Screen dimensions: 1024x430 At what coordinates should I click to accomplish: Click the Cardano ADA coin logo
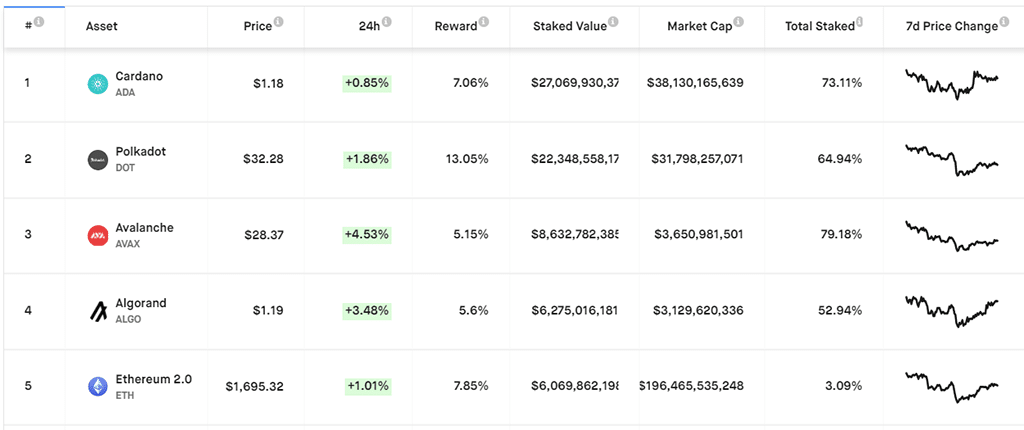pyautogui.click(x=98, y=84)
